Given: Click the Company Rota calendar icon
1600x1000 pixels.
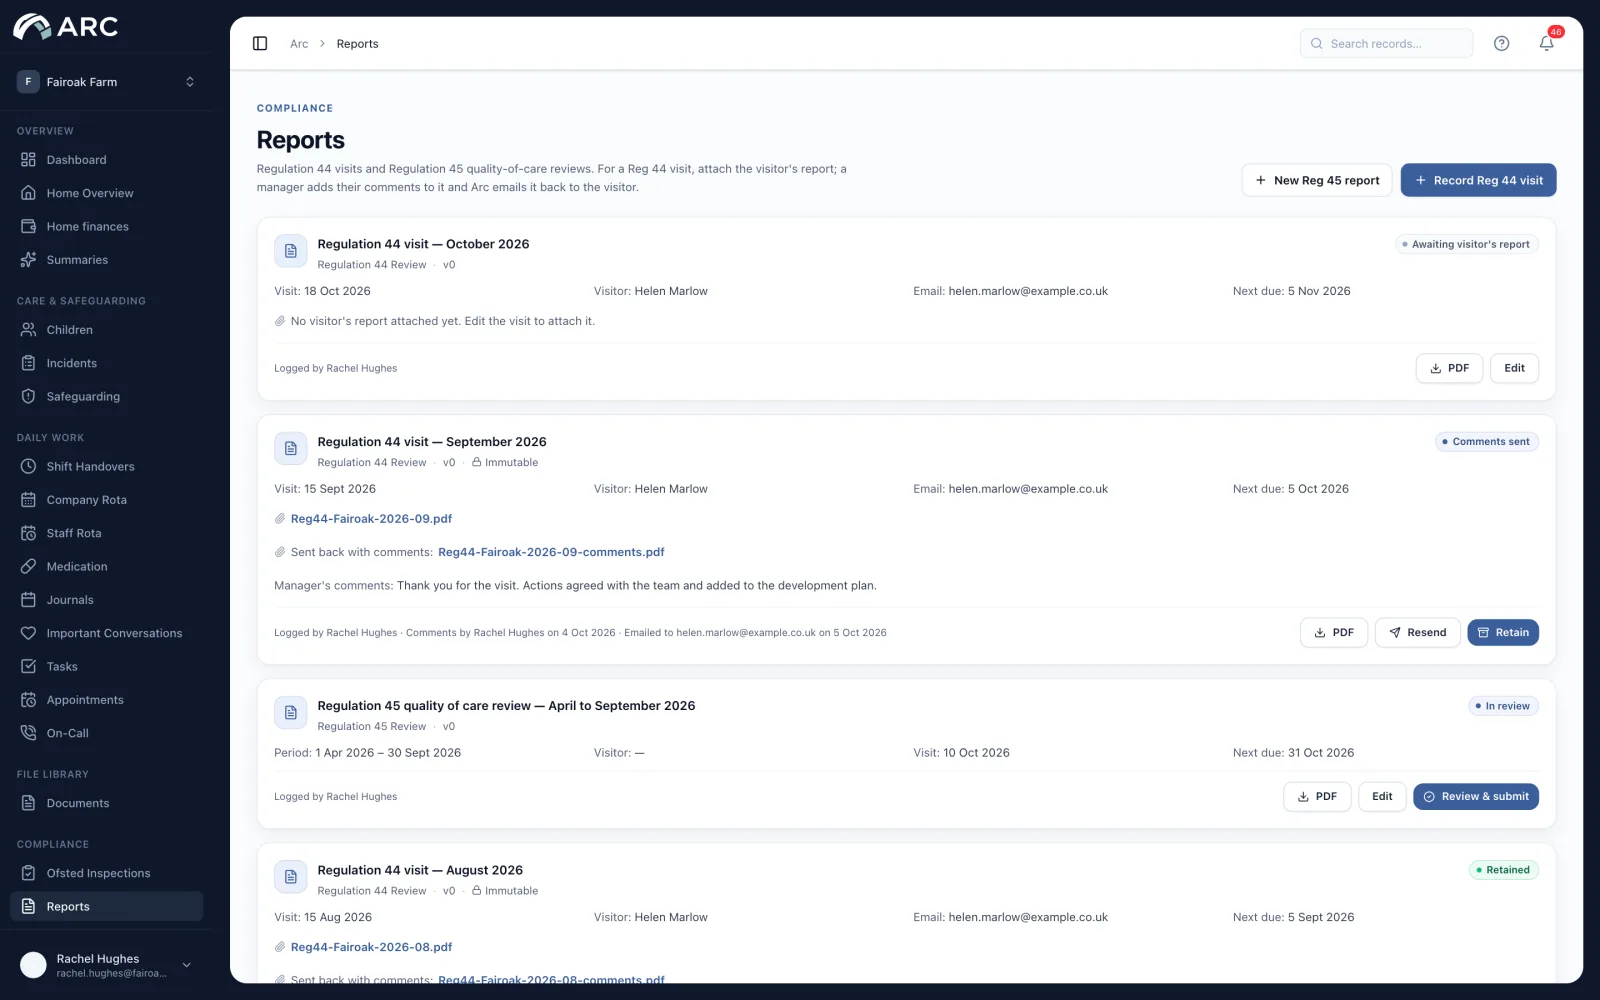Looking at the screenshot, I should (x=28, y=500).
